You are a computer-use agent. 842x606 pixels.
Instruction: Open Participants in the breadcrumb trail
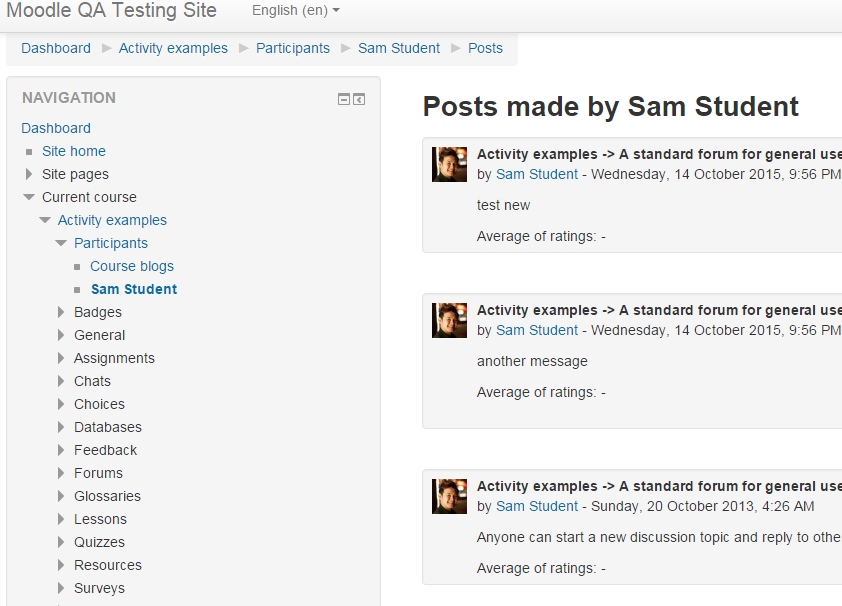[293, 48]
